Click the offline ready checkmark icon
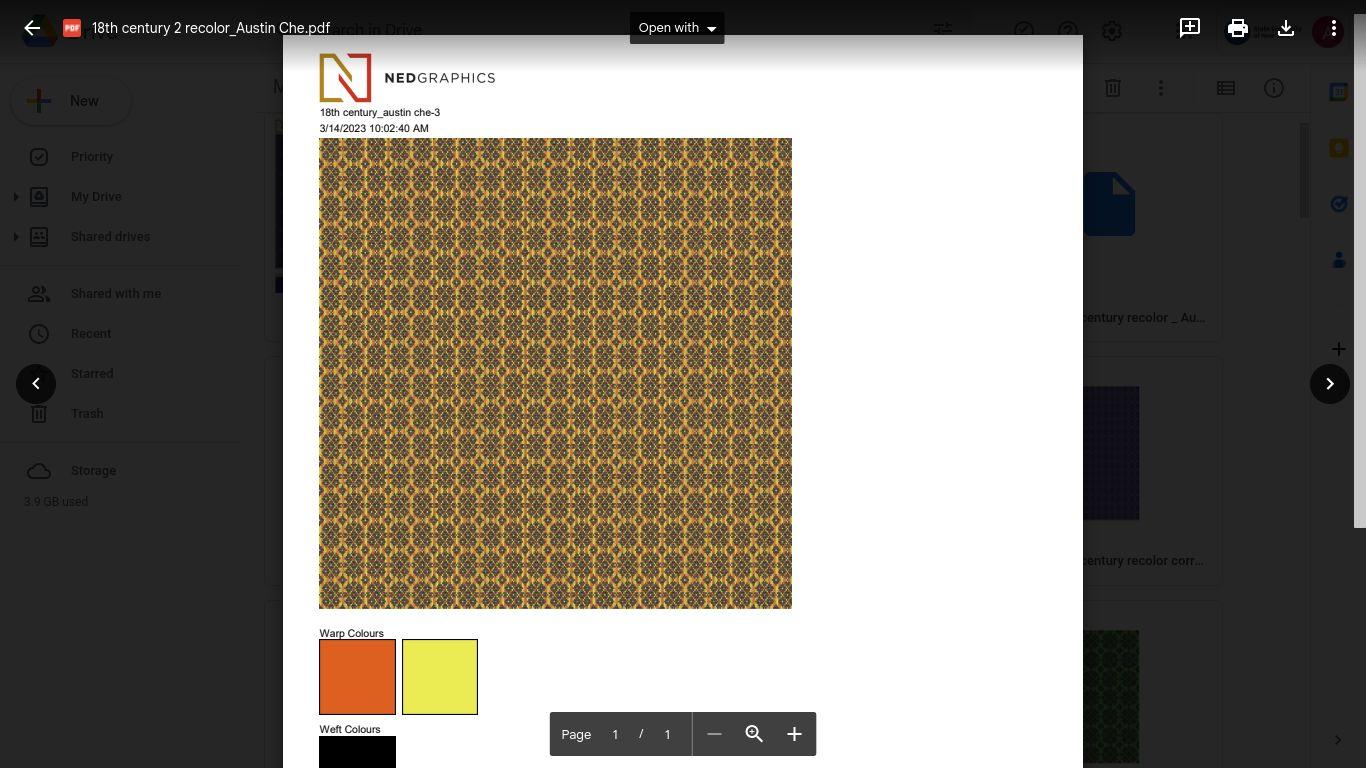 click(x=1024, y=31)
